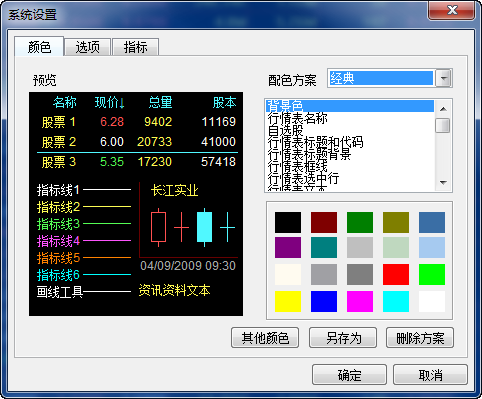
Task: Select the cyan color swatch
Action: [396, 301]
